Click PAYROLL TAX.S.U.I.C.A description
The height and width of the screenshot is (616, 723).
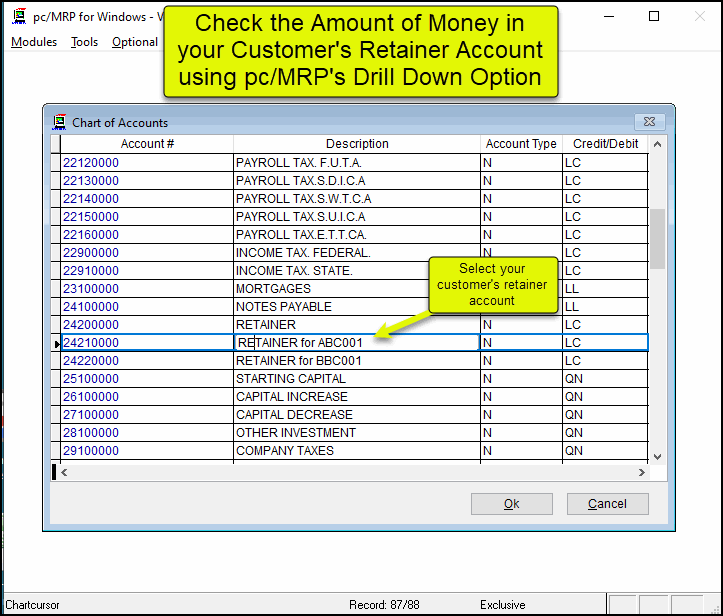coord(356,217)
